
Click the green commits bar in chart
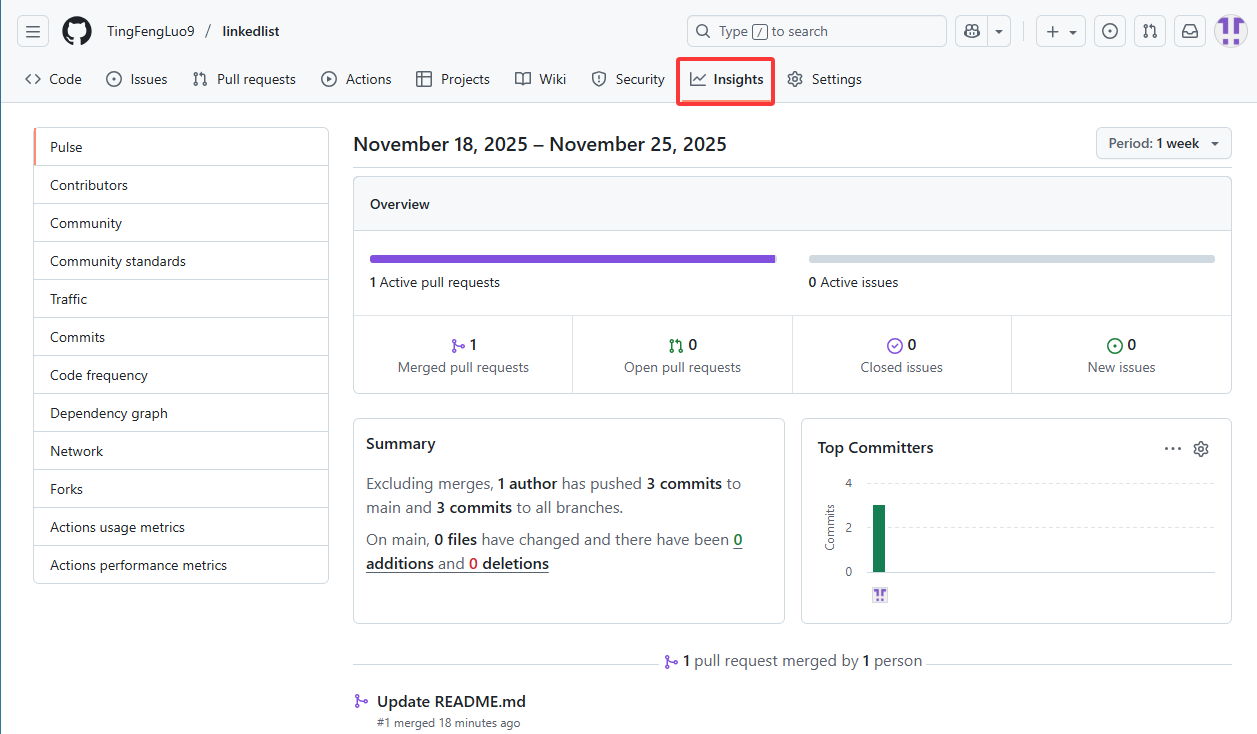click(x=879, y=538)
